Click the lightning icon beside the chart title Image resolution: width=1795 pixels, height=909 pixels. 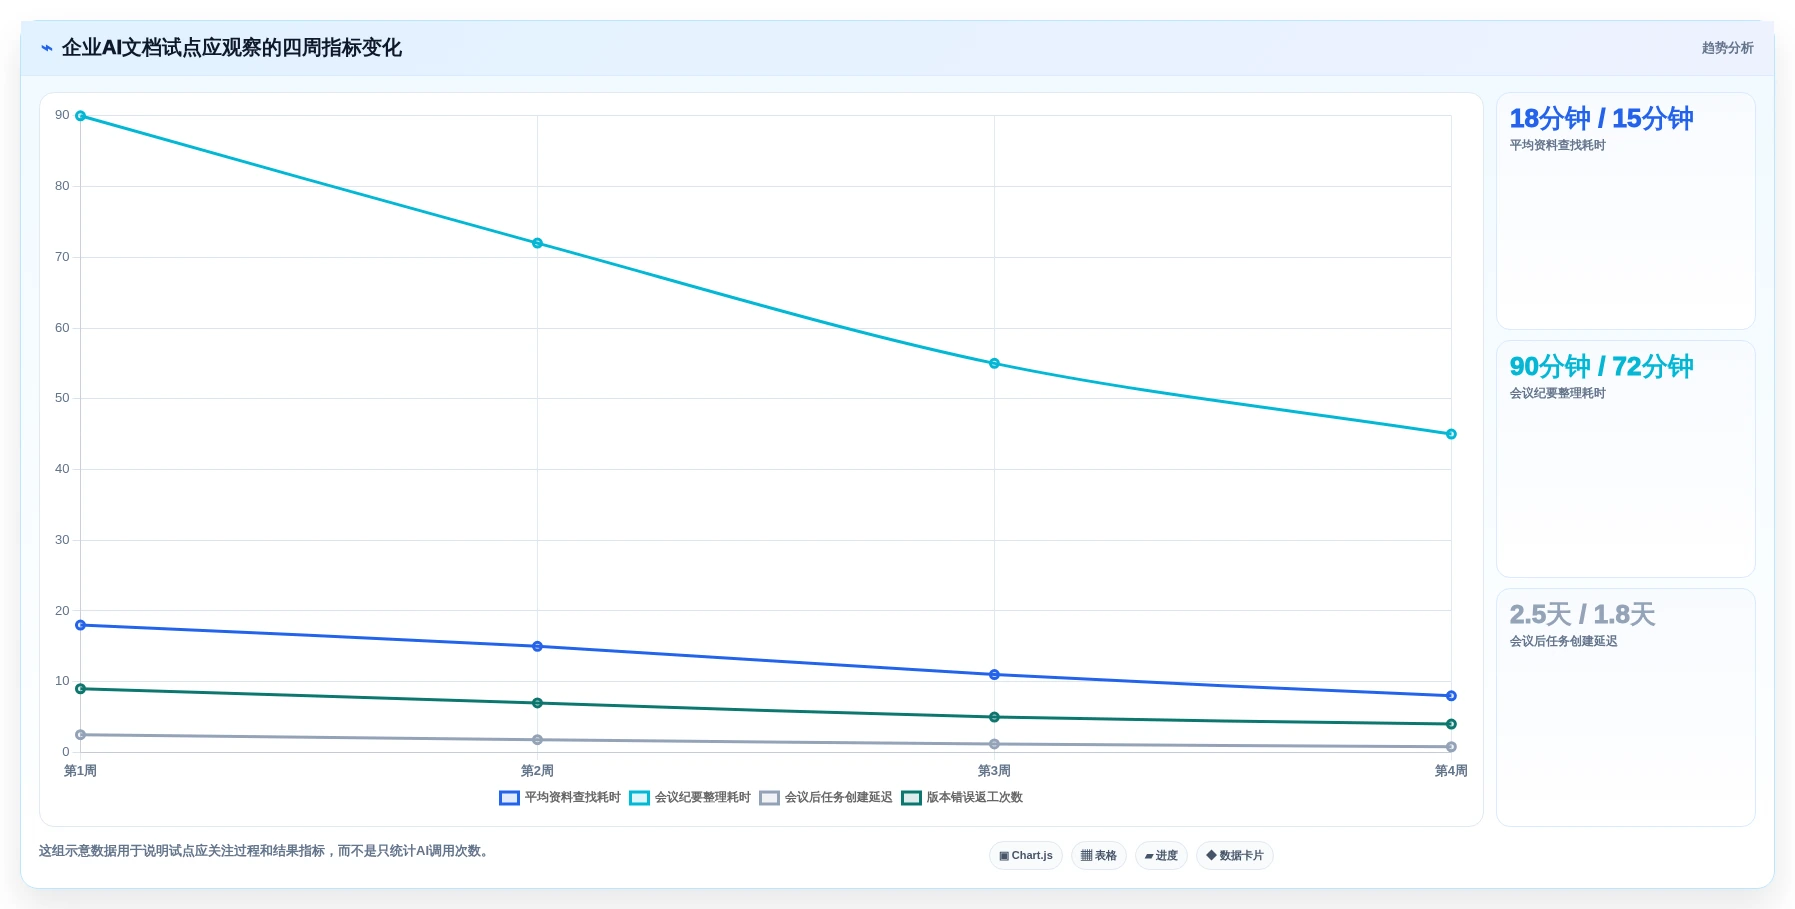tap(46, 48)
